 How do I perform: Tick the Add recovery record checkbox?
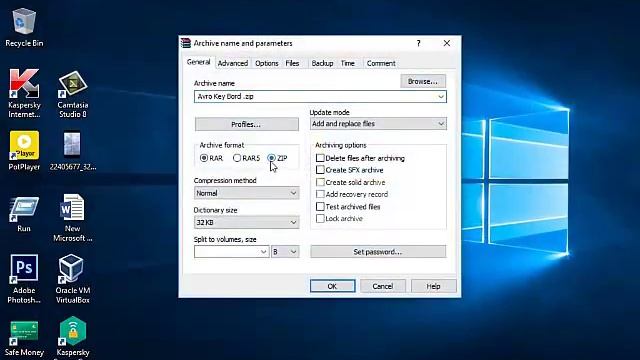tap(320, 194)
